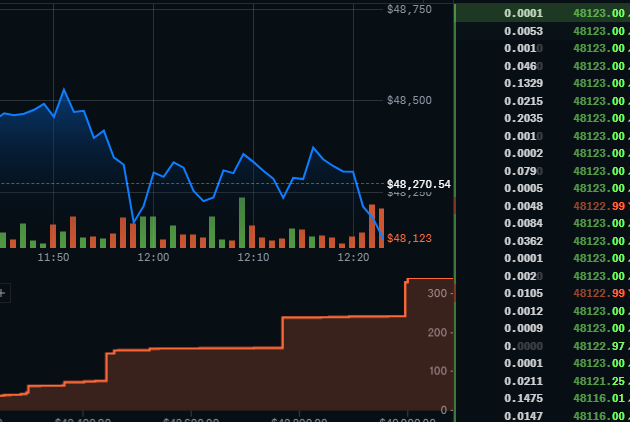Click the 0.0147 trade size
This screenshot has width=630, height=422.
click(x=524, y=416)
